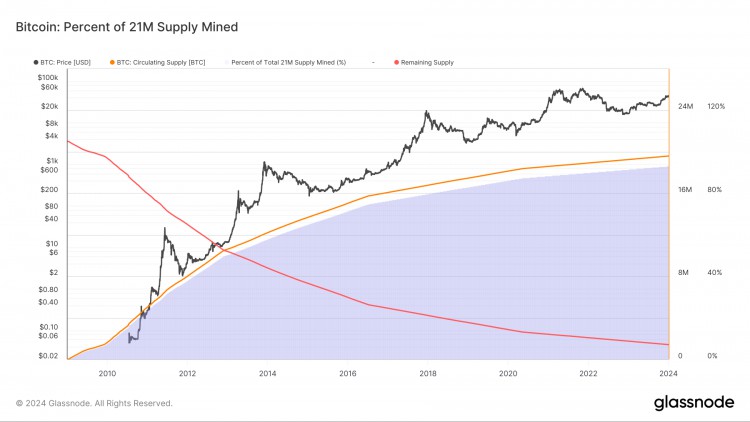Click the orange circulating supply legend dot

pos(112,62)
